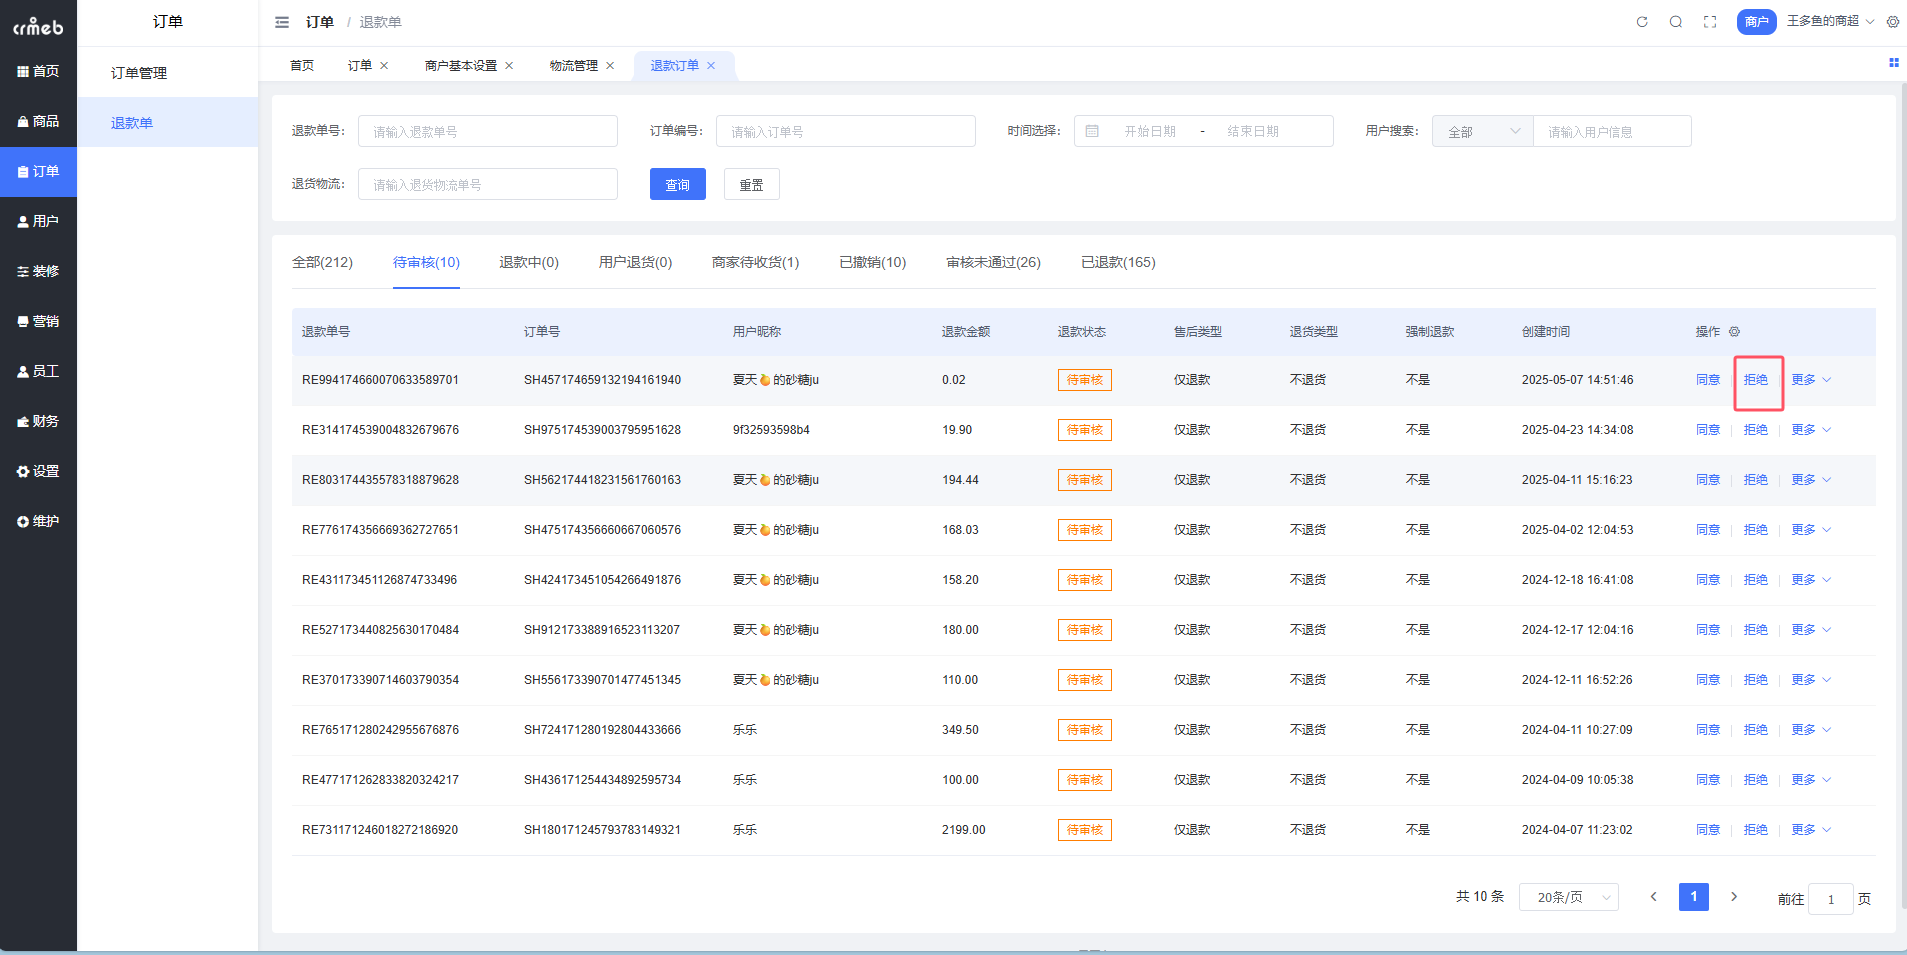Open the search icon in header
This screenshot has width=1907, height=955.
coord(1676,22)
